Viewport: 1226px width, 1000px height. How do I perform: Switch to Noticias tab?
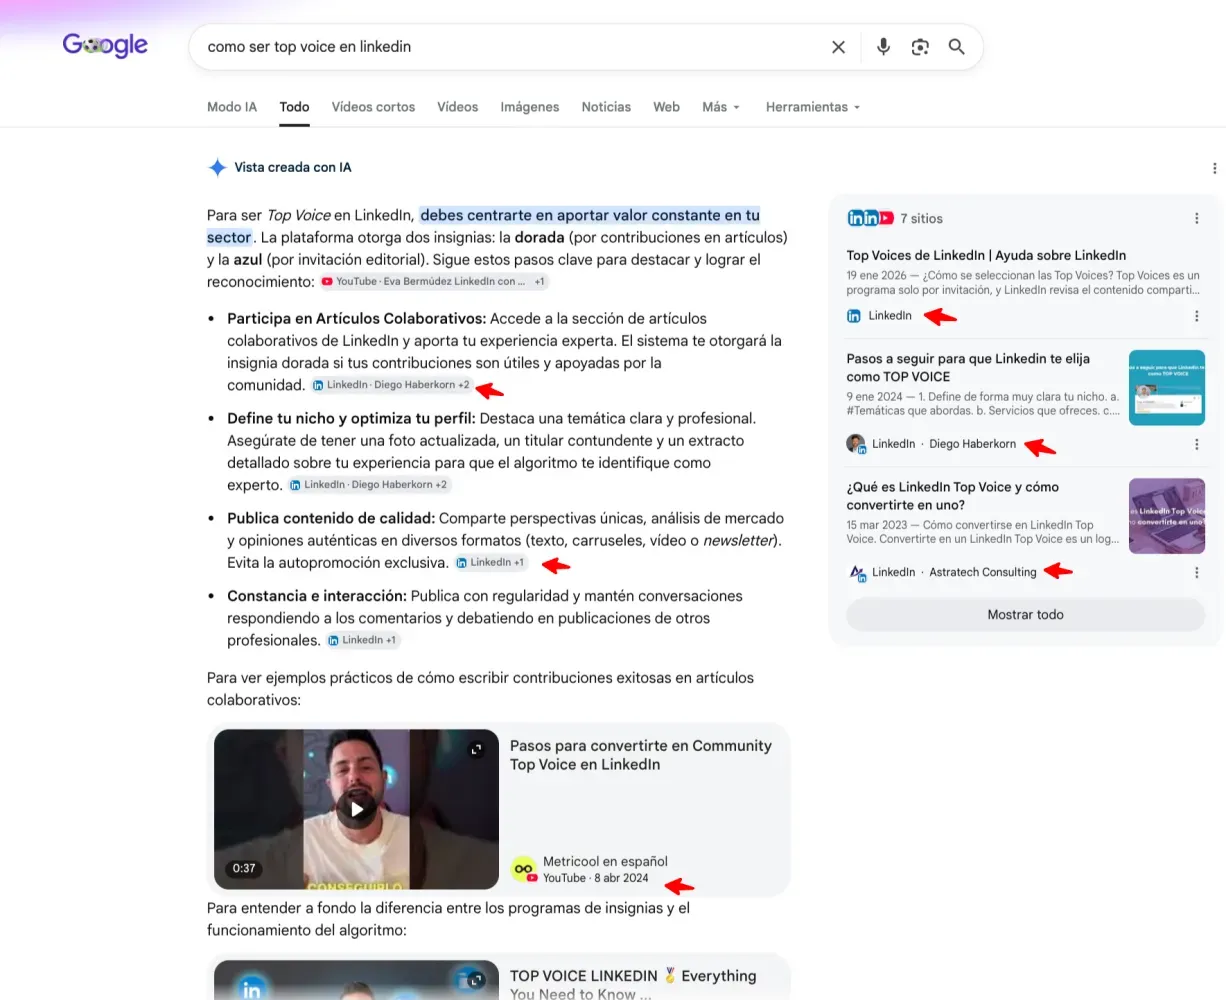click(606, 107)
